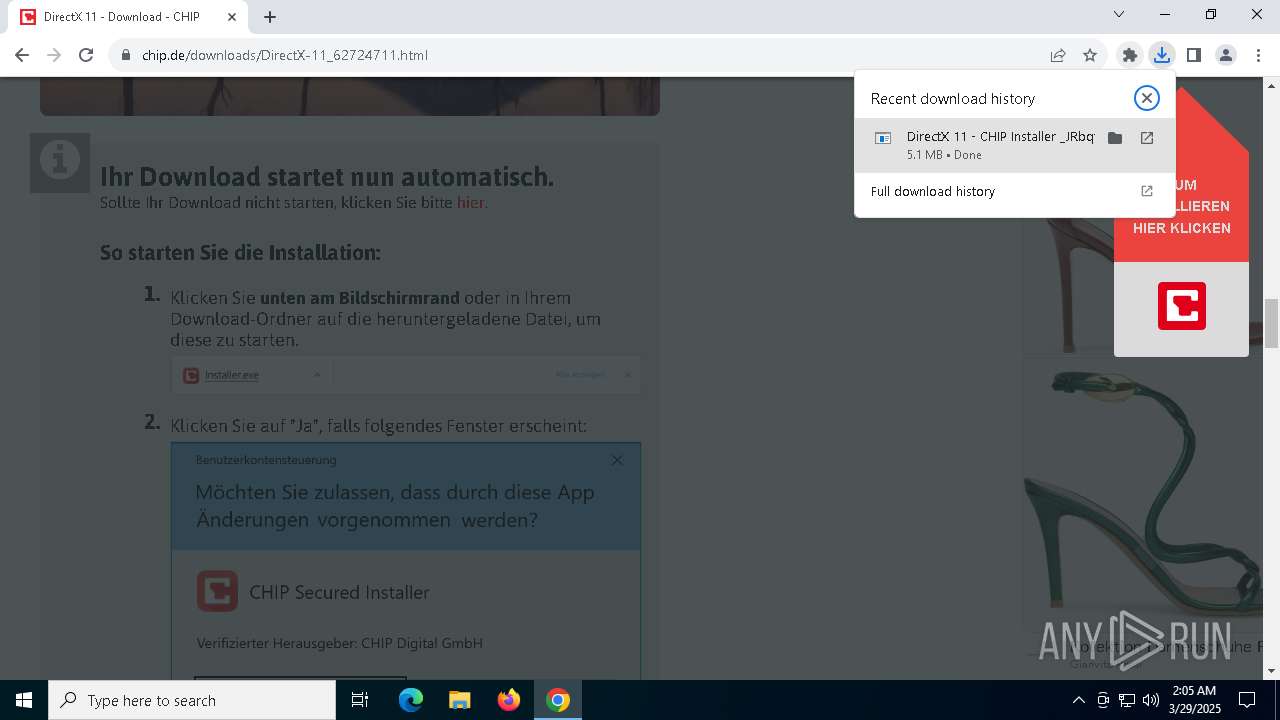Close the DirectX 11 browser tab
Viewport: 1280px width, 720px height.
pos(232,17)
